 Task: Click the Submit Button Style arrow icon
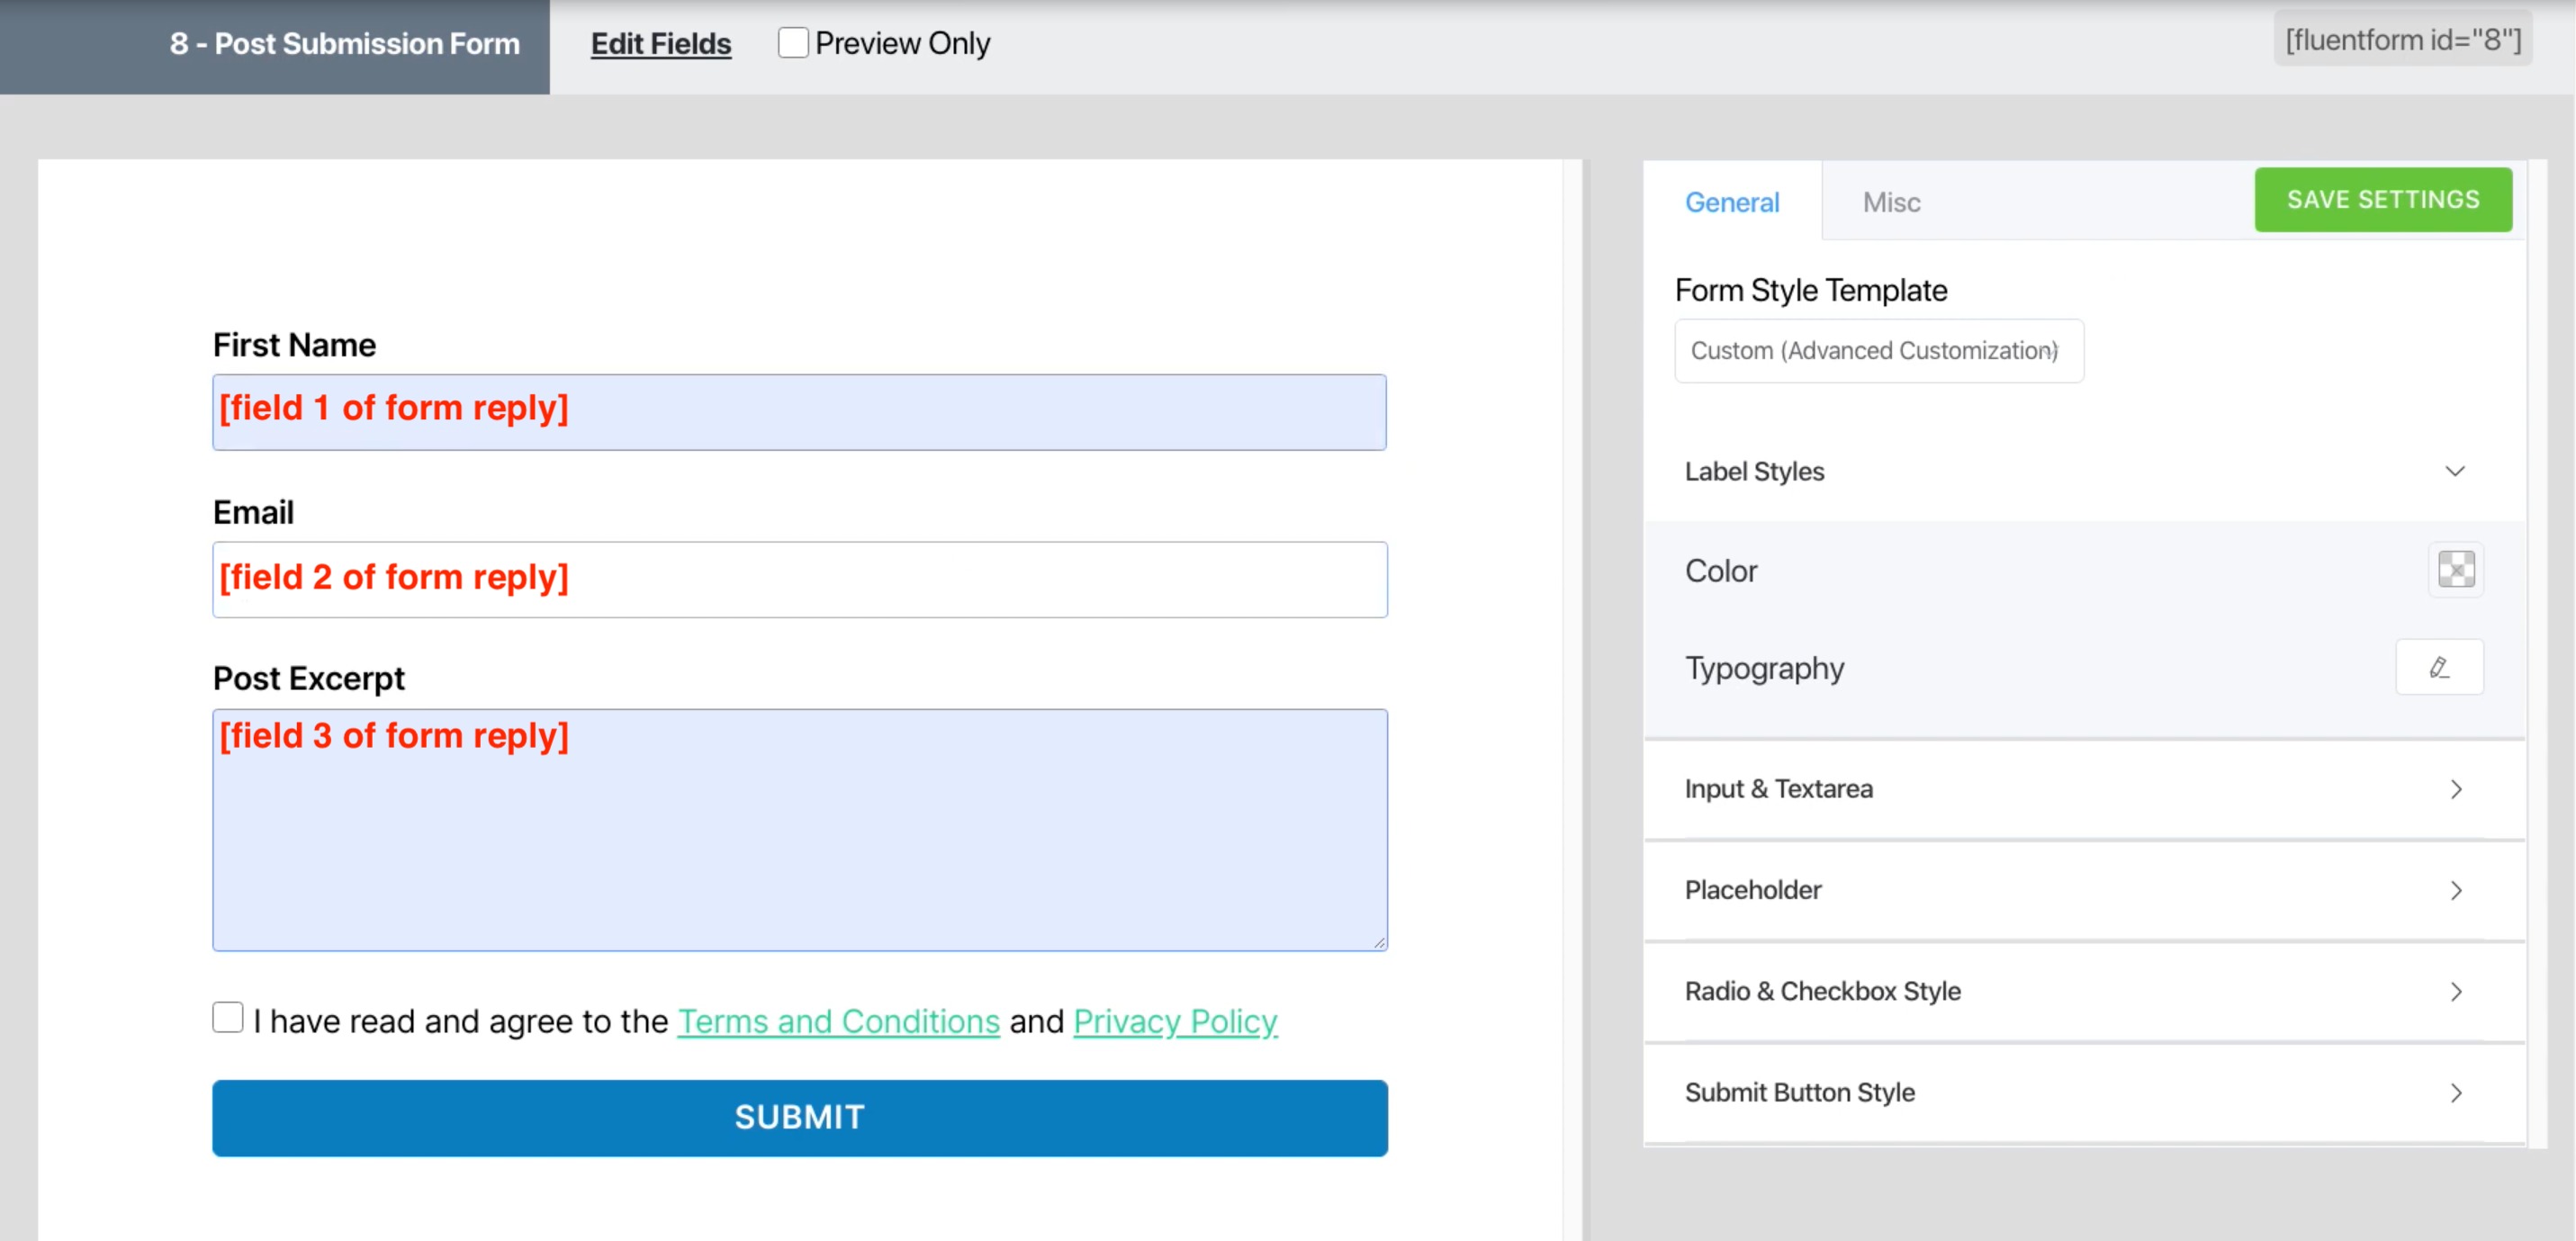click(x=2455, y=1092)
